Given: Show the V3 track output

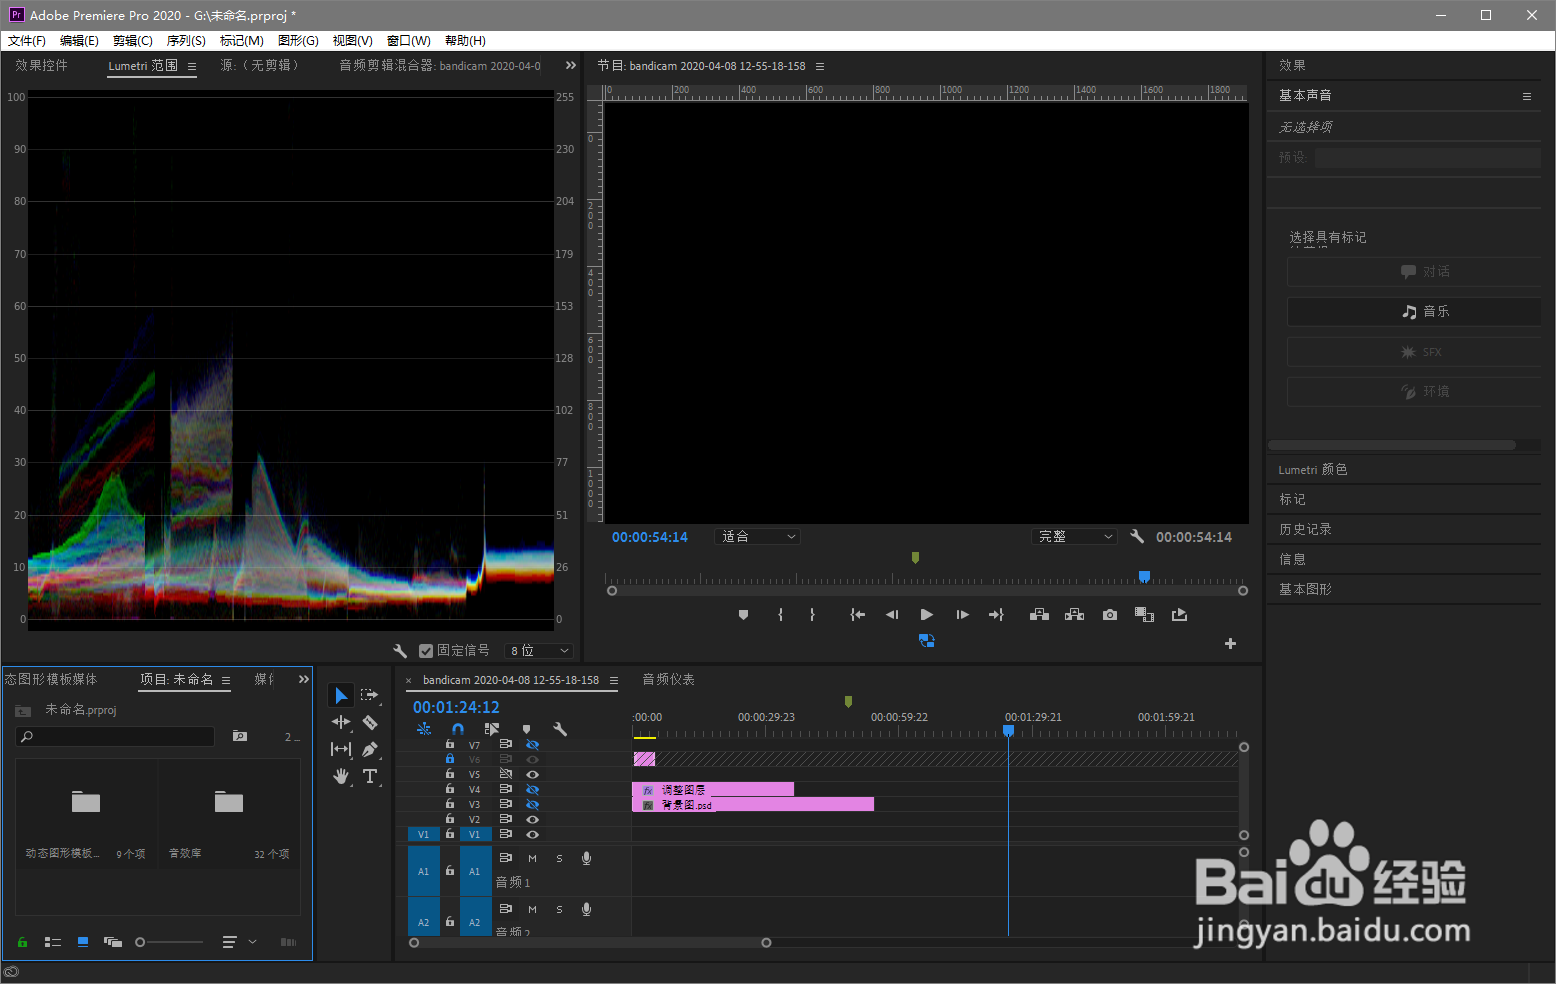Looking at the screenshot, I should tap(533, 804).
